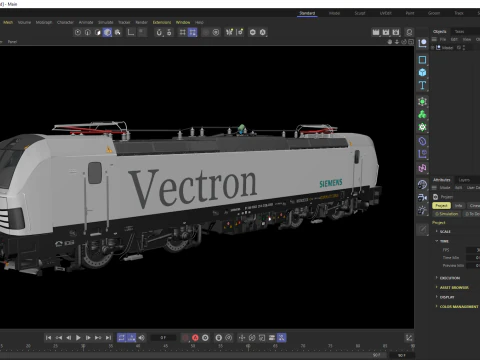Go to next keyframe

coord(98,338)
